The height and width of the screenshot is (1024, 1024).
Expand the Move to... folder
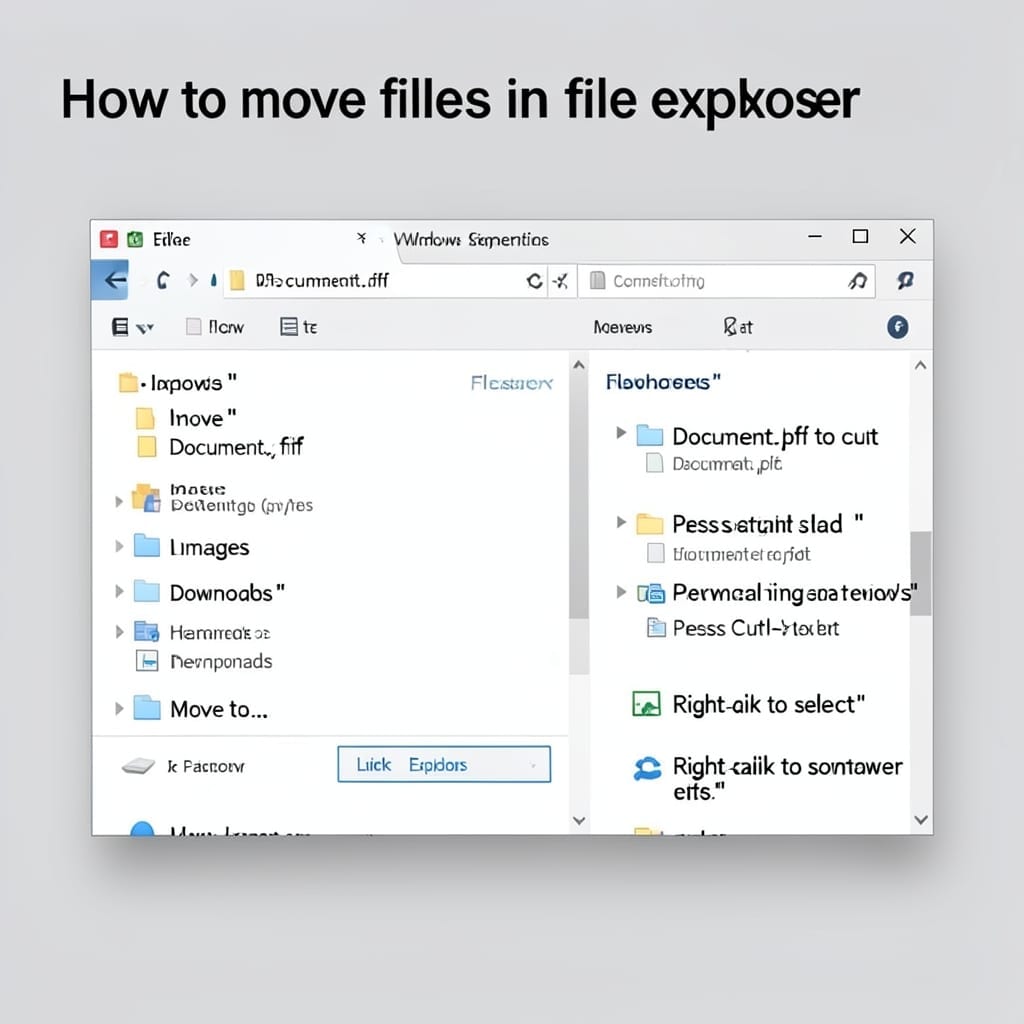(119, 709)
